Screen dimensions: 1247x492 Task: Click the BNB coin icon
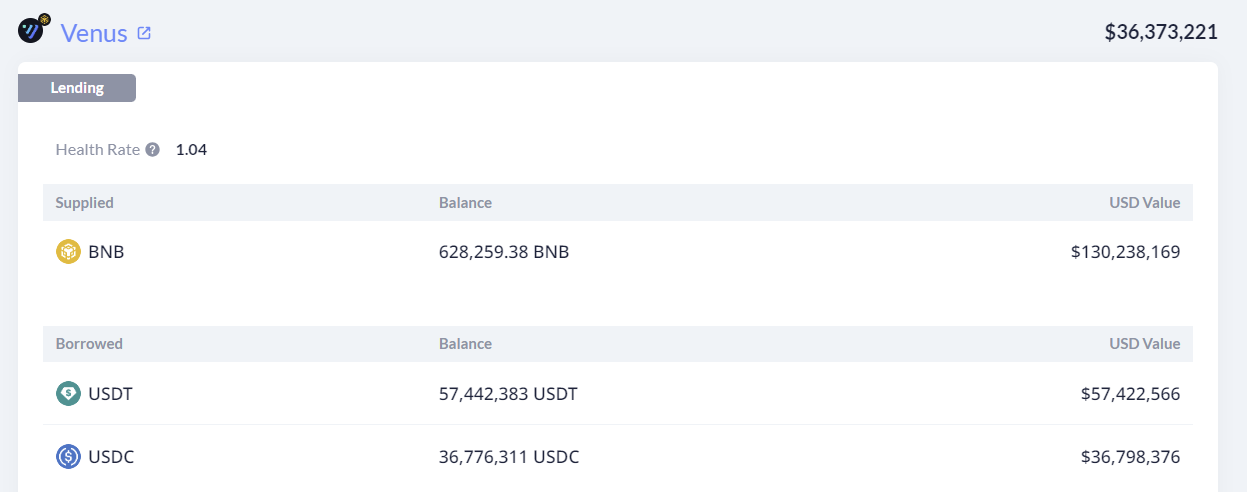[68, 252]
